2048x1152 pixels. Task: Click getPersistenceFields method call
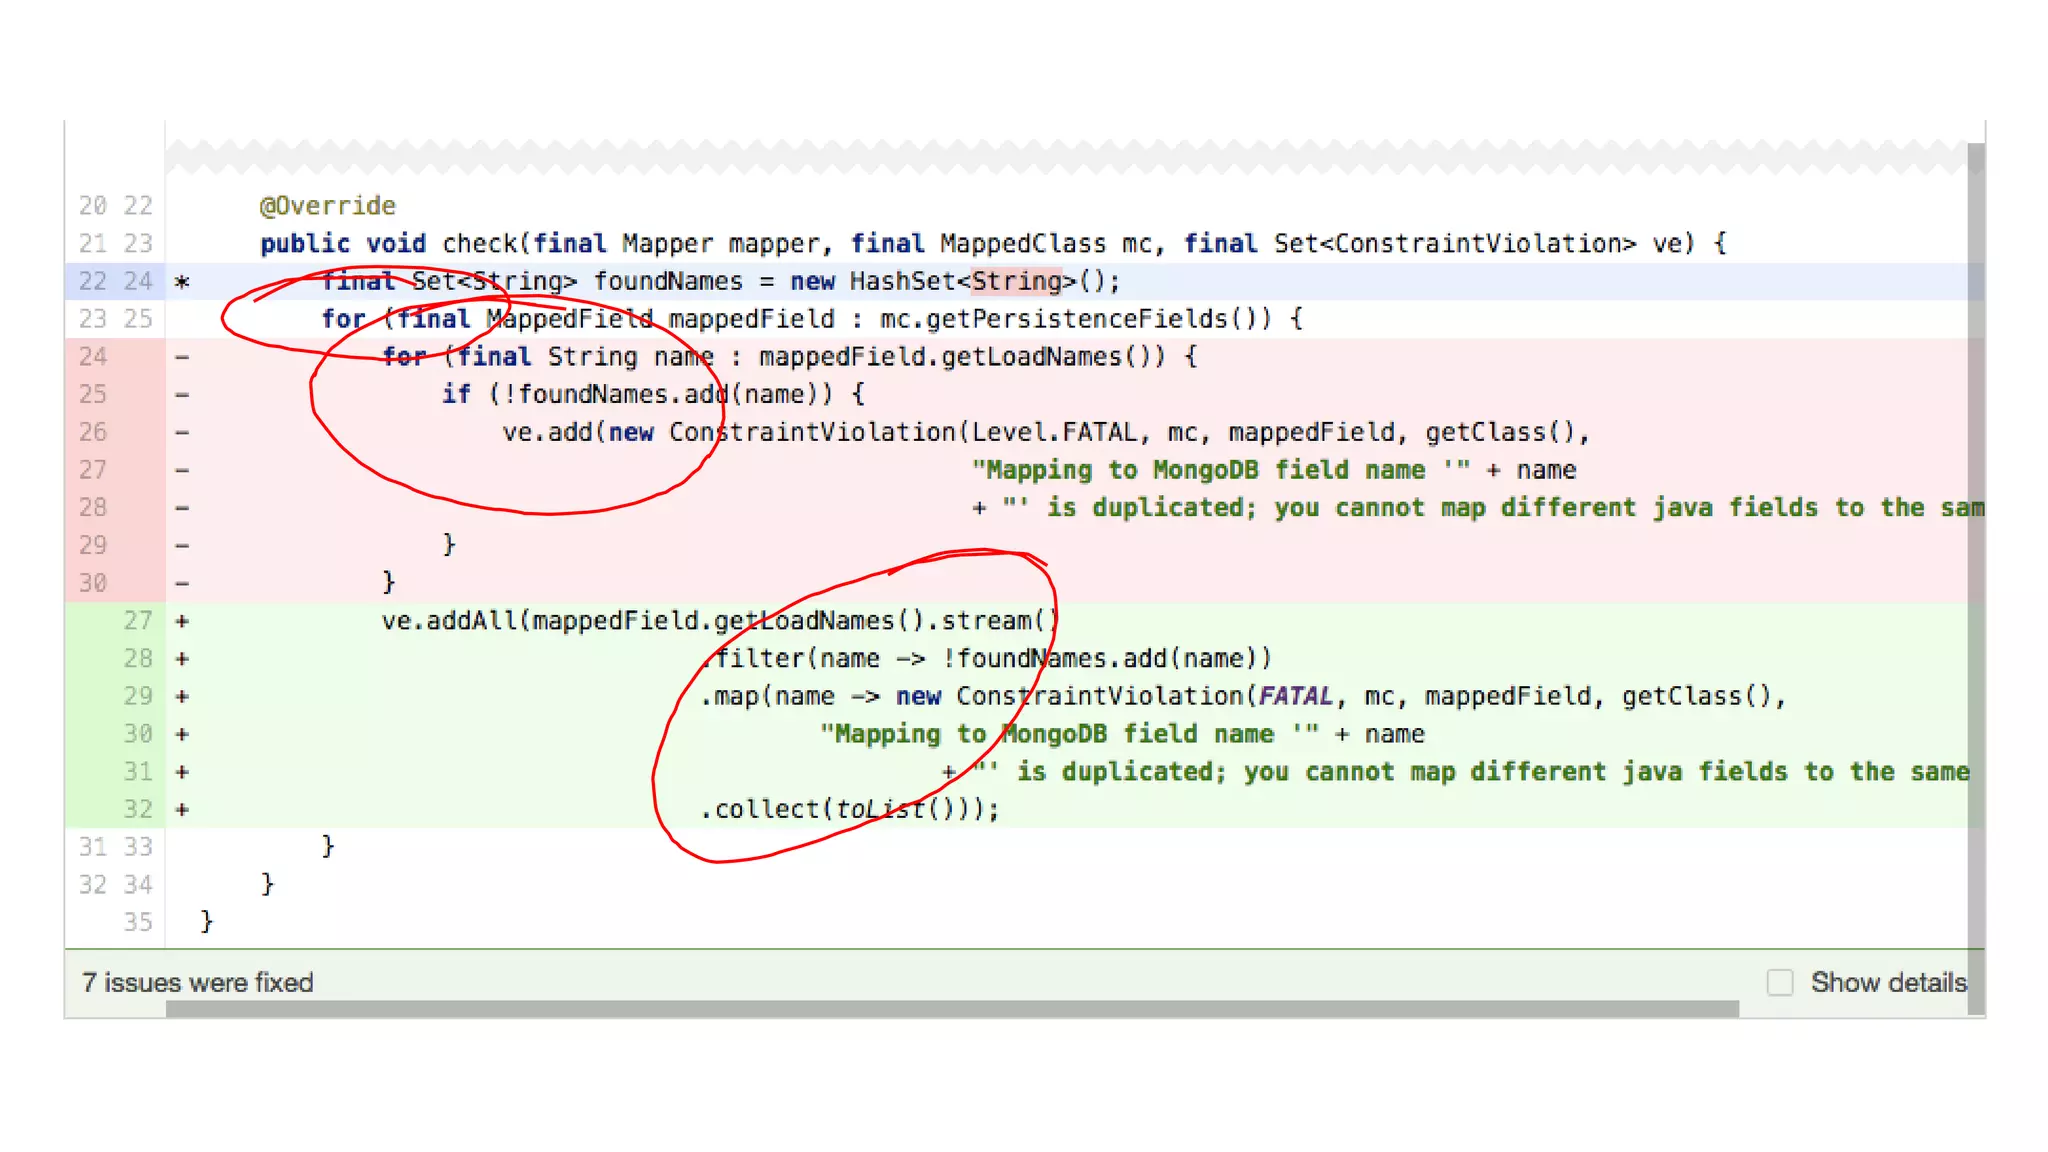point(1076,319)
